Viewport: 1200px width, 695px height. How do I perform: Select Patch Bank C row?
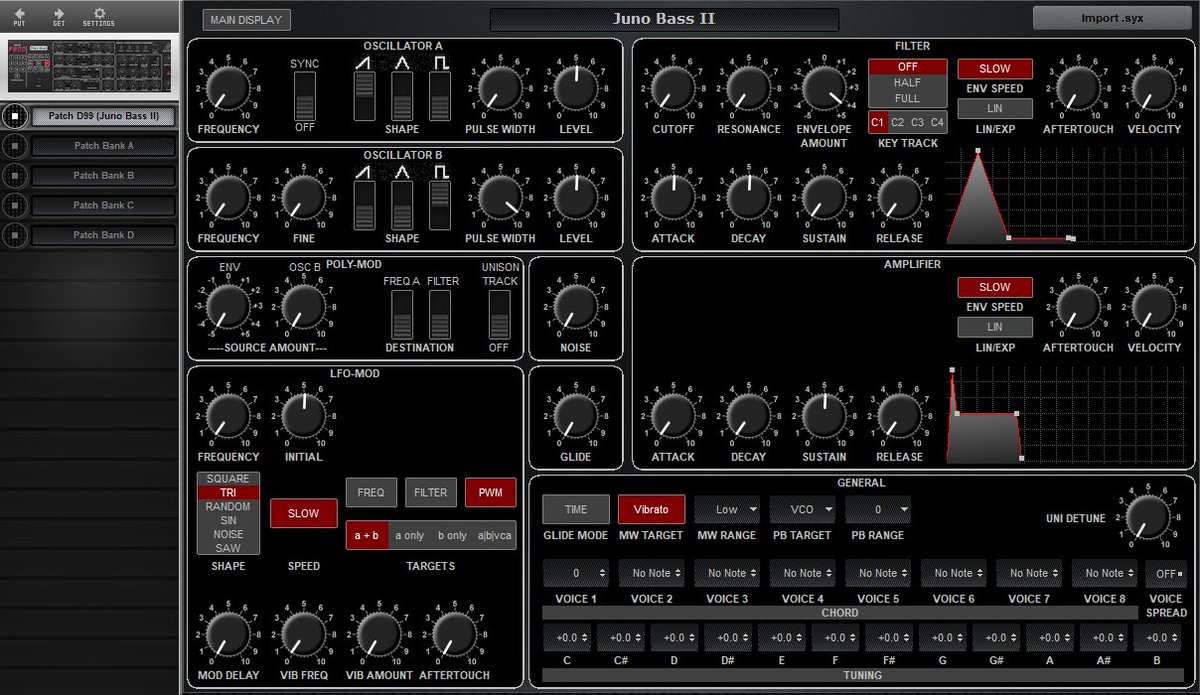click(x=104, y=205)
